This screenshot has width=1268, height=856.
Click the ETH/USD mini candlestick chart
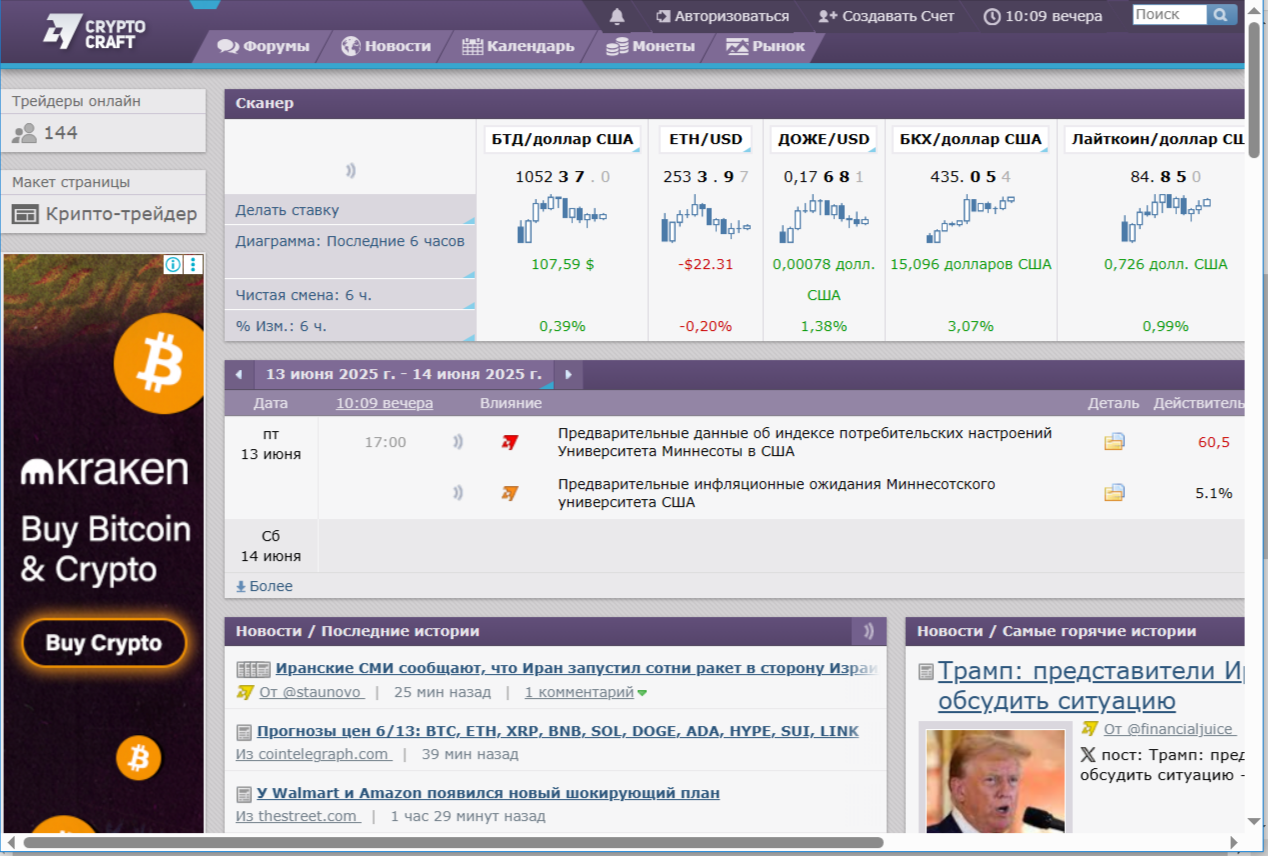706,220
